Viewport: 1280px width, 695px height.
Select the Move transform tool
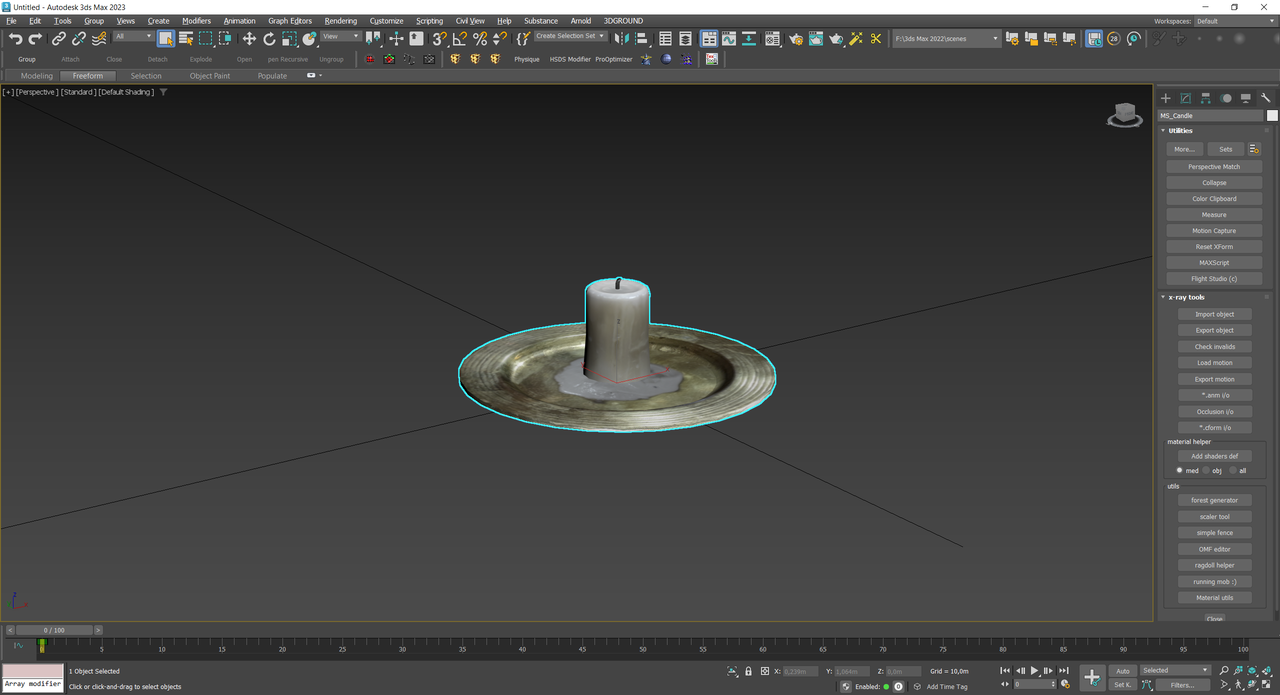tap(249, 39)
